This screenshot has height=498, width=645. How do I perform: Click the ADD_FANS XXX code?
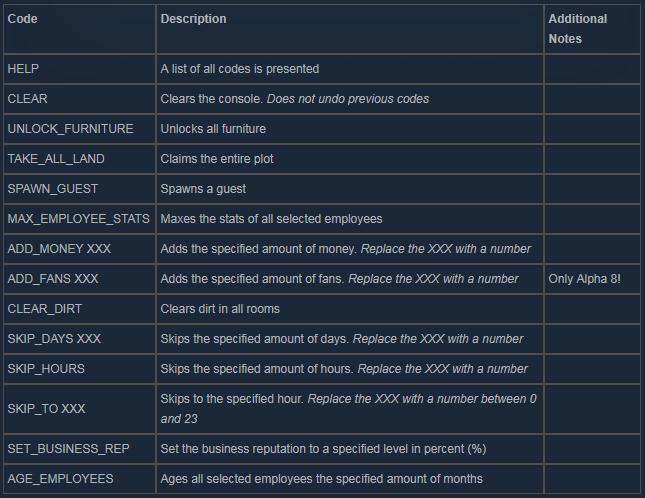pos(52,279)
